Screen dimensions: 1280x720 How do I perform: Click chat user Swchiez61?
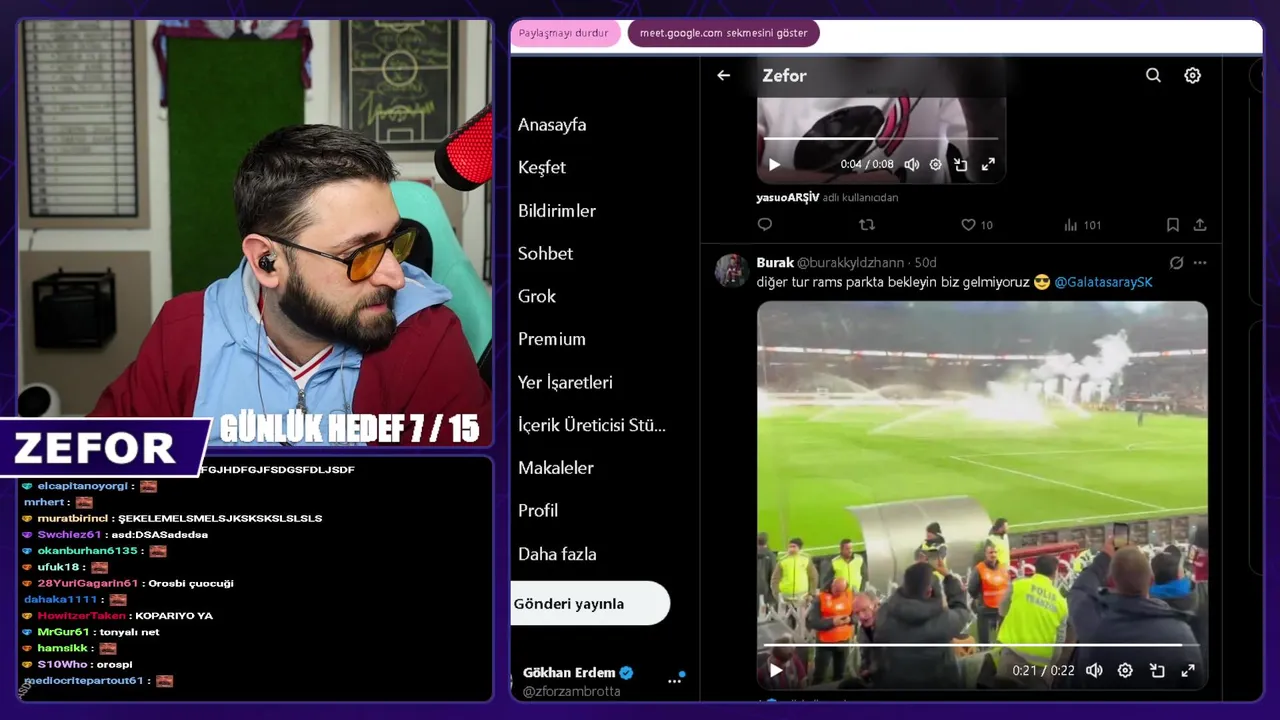click(69, 534)
